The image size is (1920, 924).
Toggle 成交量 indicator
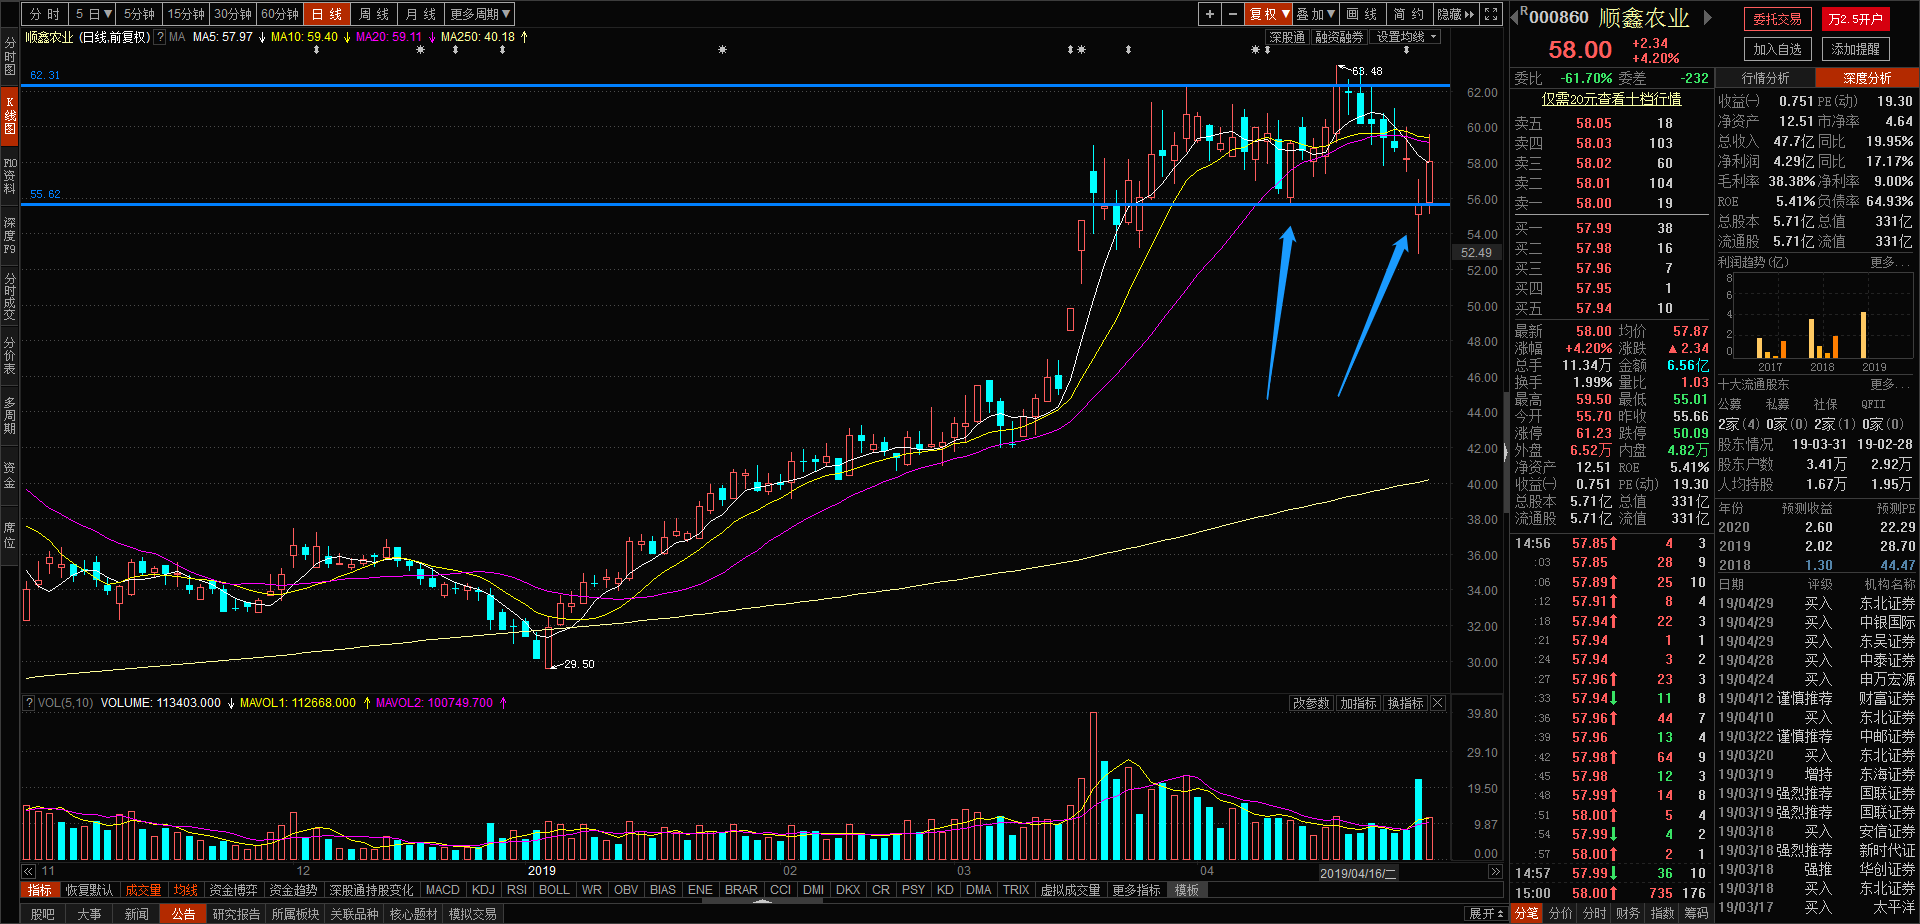click(x=143, y=890)
